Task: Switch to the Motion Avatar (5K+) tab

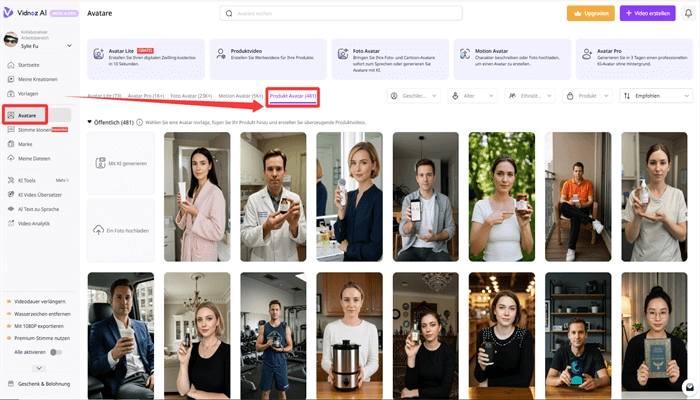Action: point(241,96)
